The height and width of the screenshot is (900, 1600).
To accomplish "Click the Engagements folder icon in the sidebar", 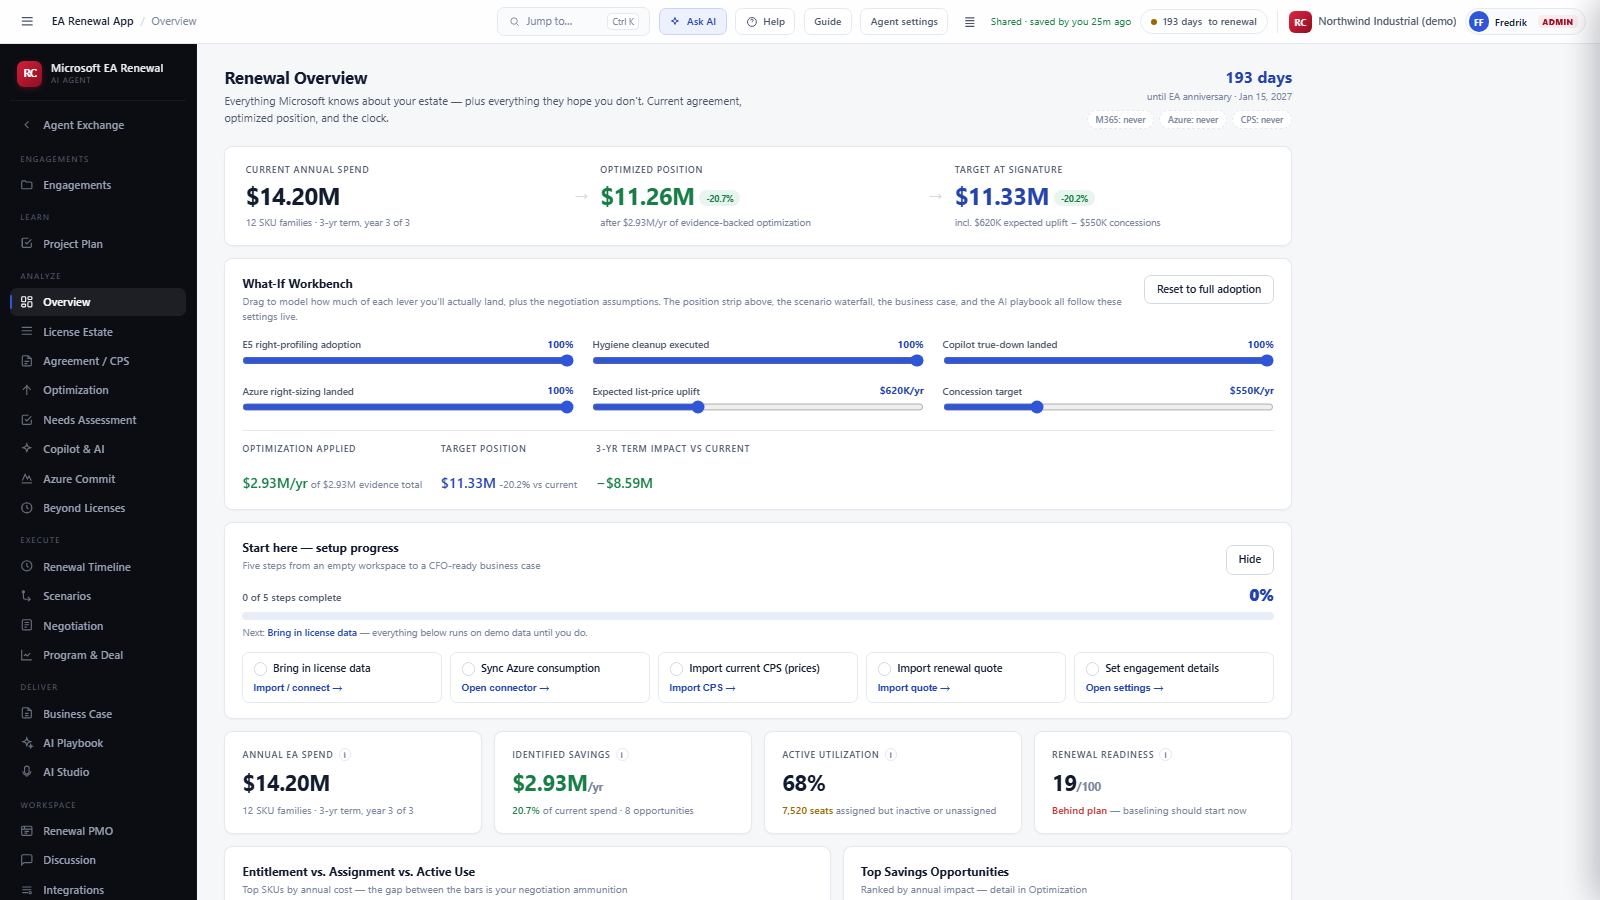I will tap(27, 185).
